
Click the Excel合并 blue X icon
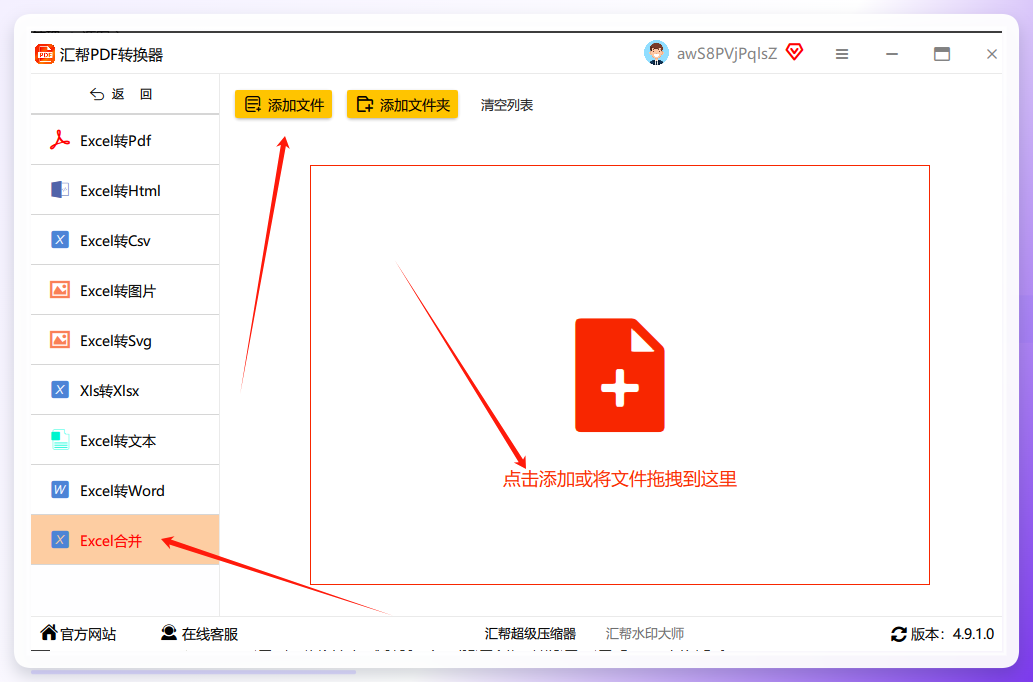click(60, 540)
